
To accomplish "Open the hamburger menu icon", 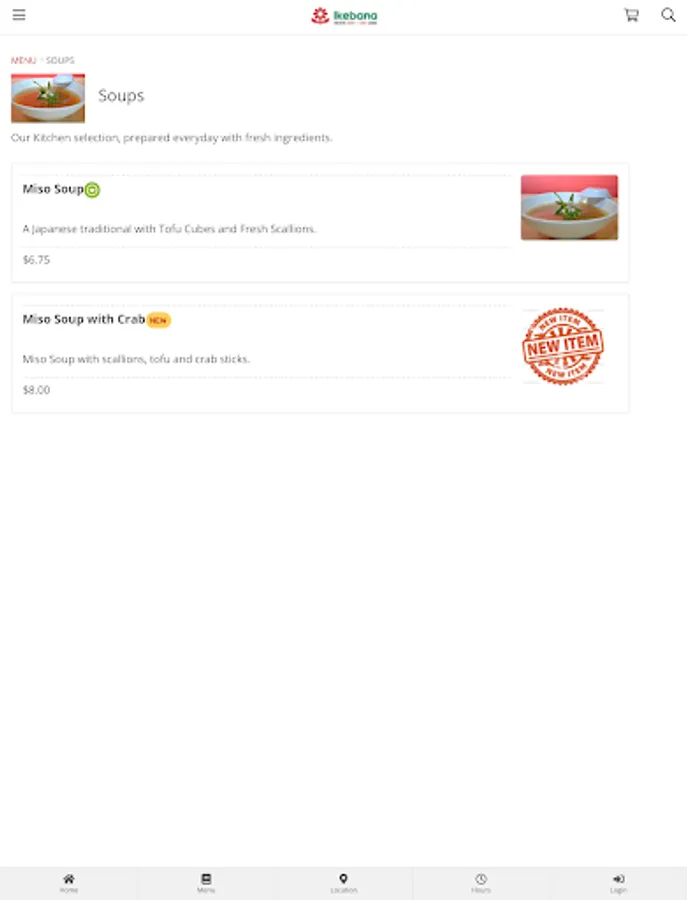I will [x=19, y=15].
